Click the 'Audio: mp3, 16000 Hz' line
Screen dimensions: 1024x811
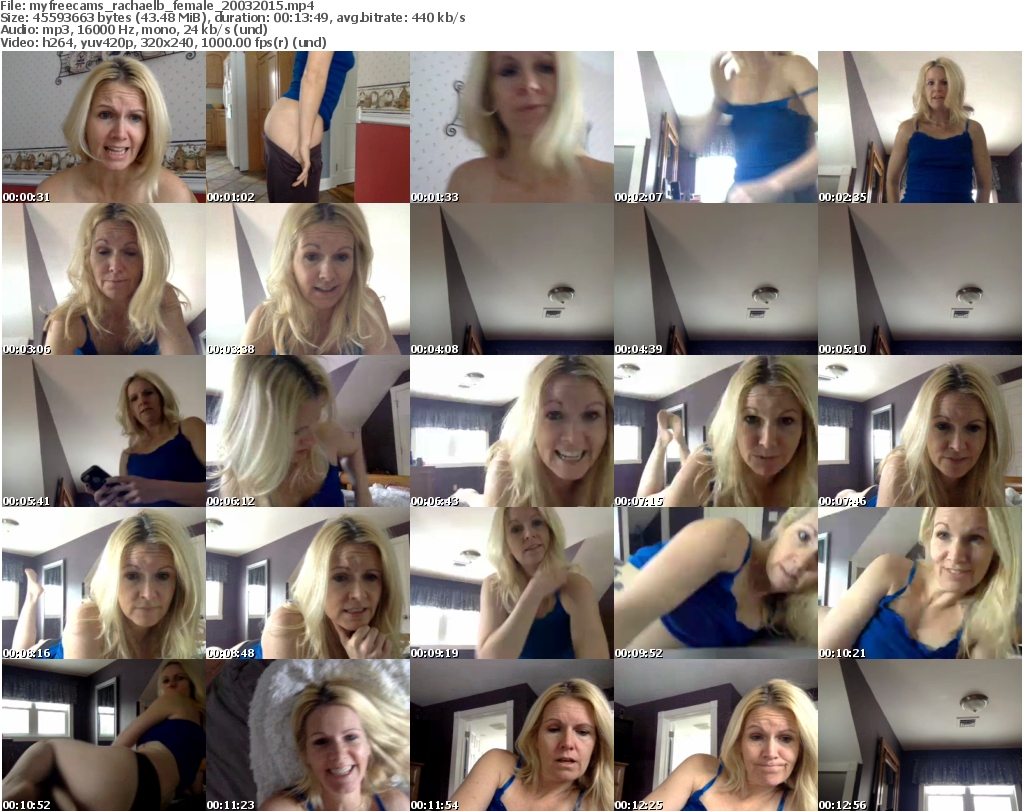click(x=134, y=30)
